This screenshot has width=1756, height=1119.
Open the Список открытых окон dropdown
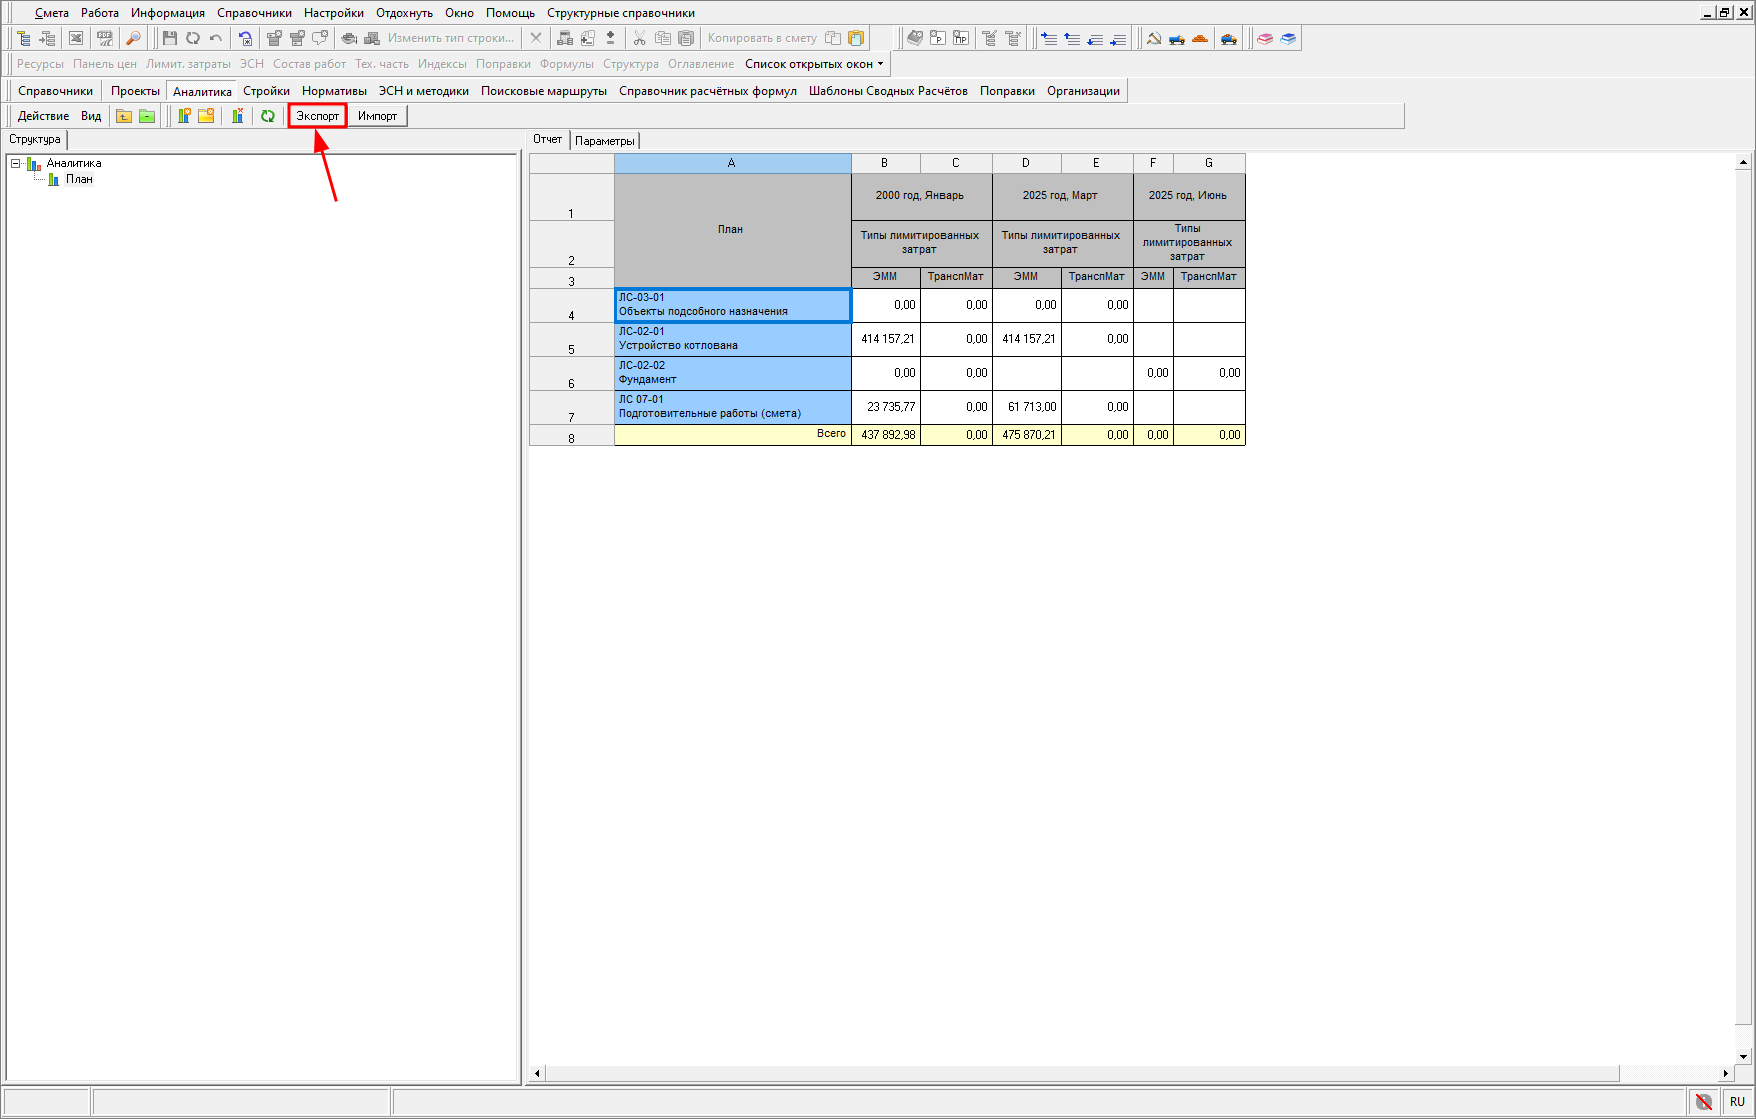[814, 64]
